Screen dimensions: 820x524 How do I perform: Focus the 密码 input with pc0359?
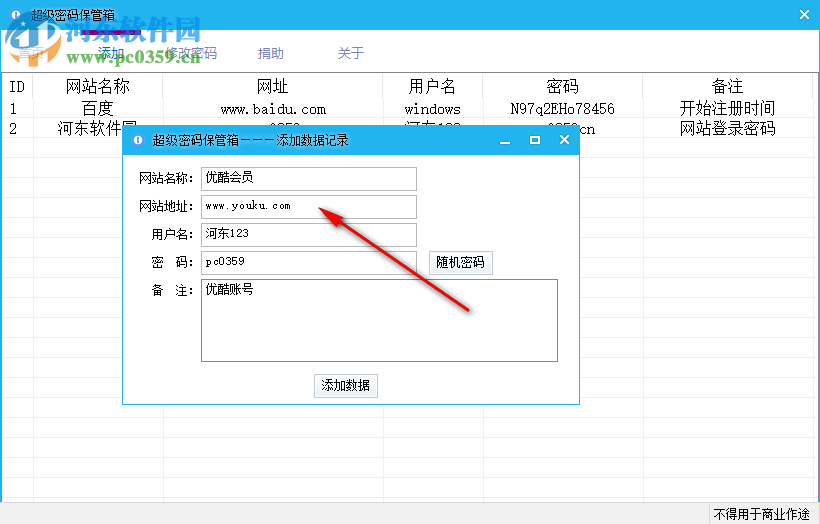click(x=309, y=263)
